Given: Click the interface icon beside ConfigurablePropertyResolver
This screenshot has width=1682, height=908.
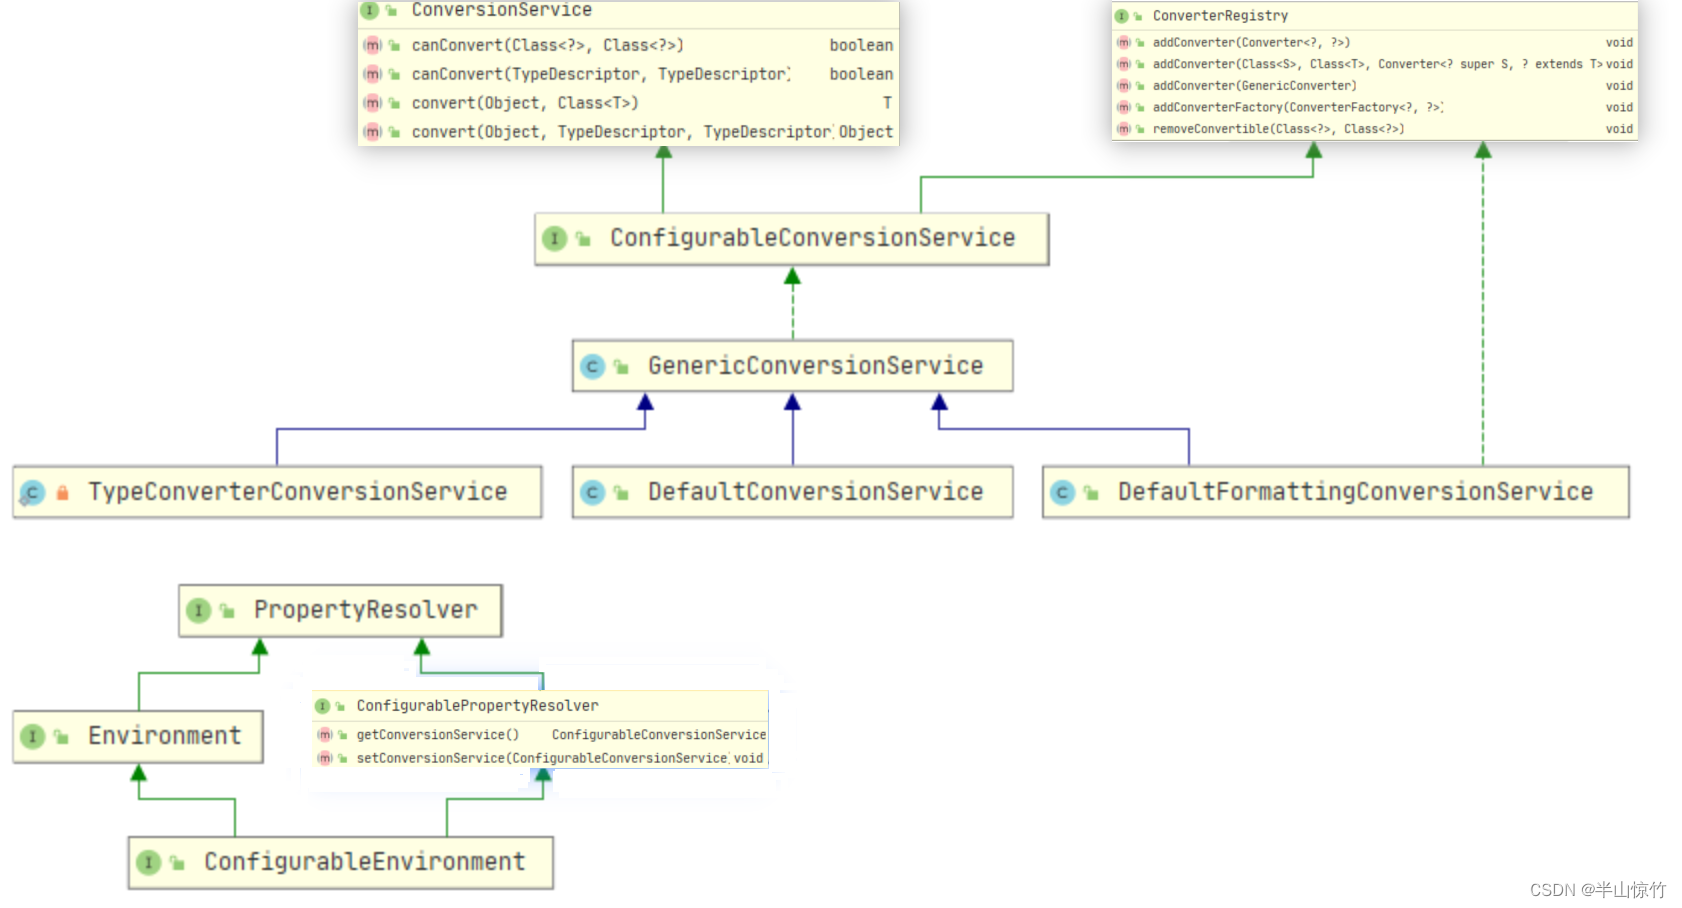Looking at the screenshot, I should [323, 706].
